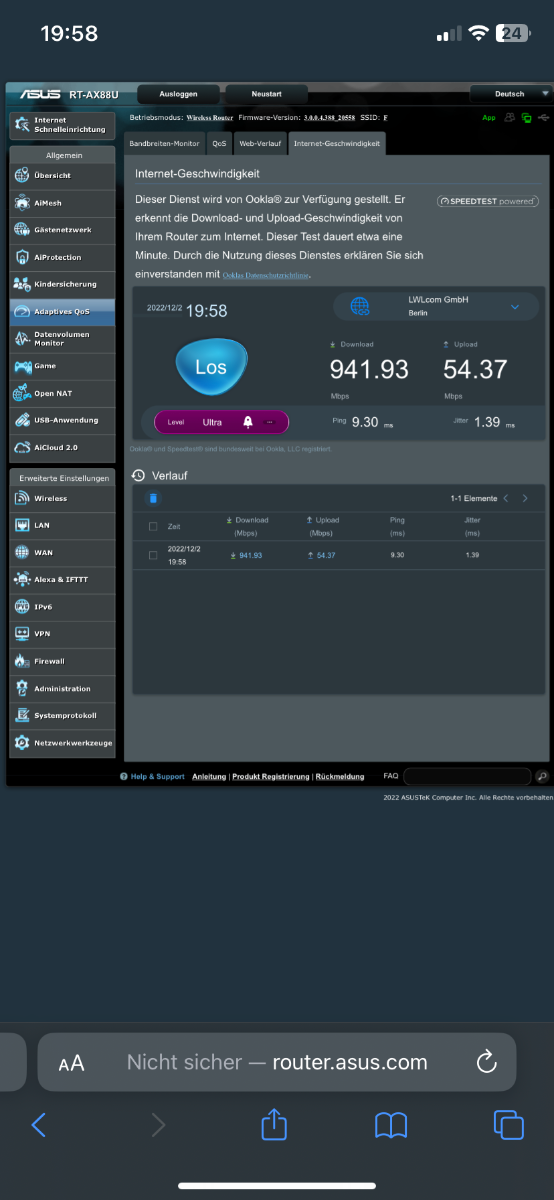Start speed test with Los button
Viewport: 554px width, 1200px height.
coord(211,367)
